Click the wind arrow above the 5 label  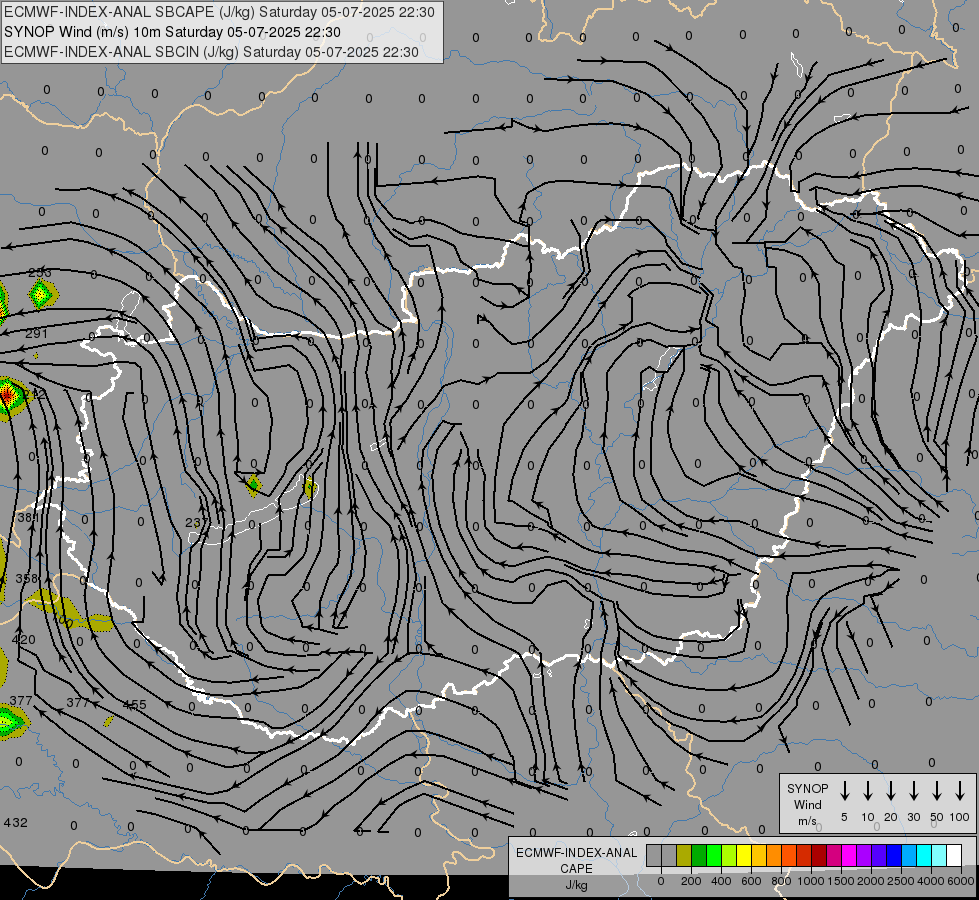844,790
